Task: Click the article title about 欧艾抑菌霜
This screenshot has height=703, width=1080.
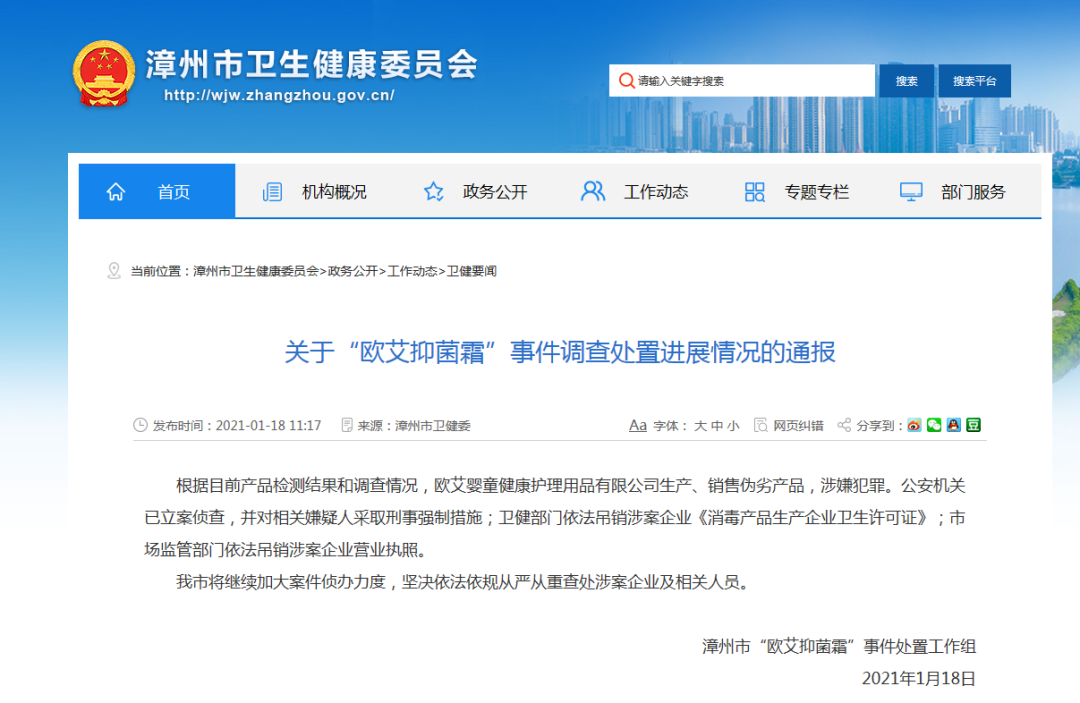Action: (x=560, y=352)
